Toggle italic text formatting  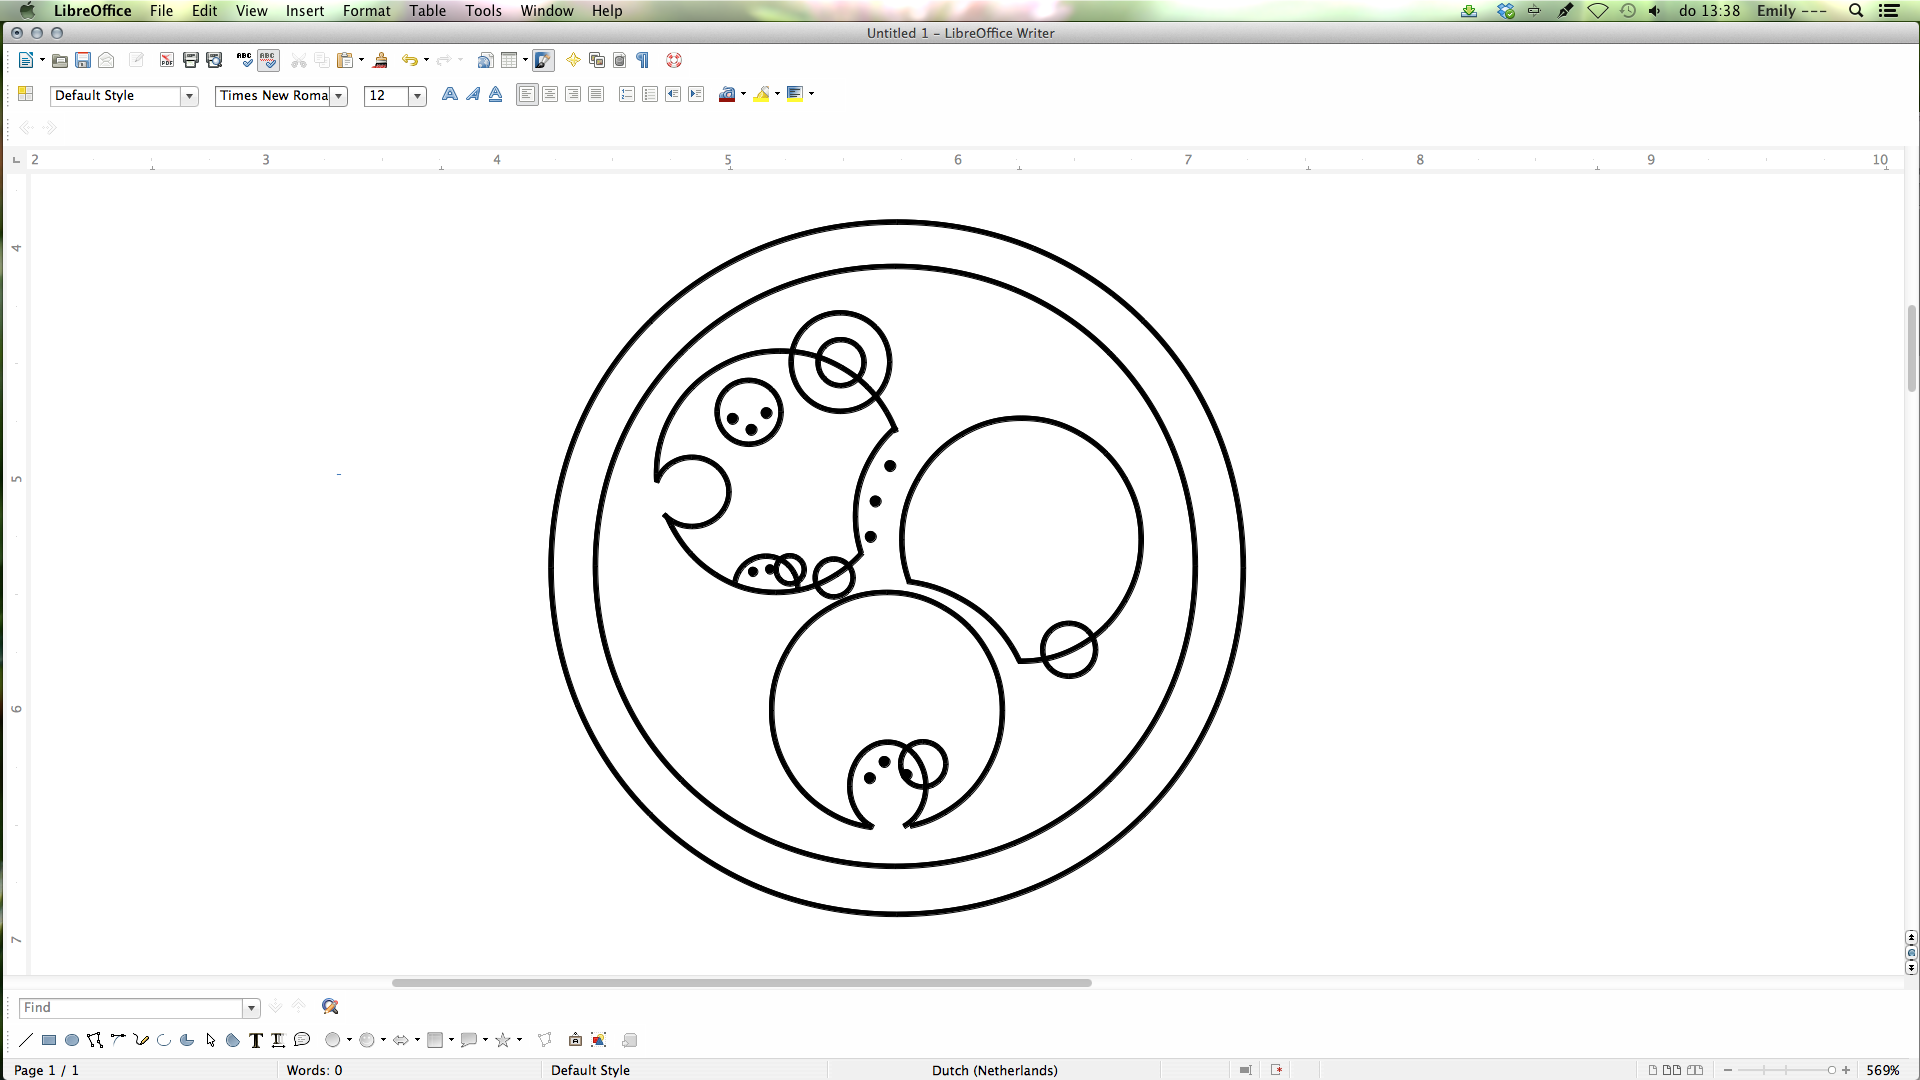click(x=473, y=94)
